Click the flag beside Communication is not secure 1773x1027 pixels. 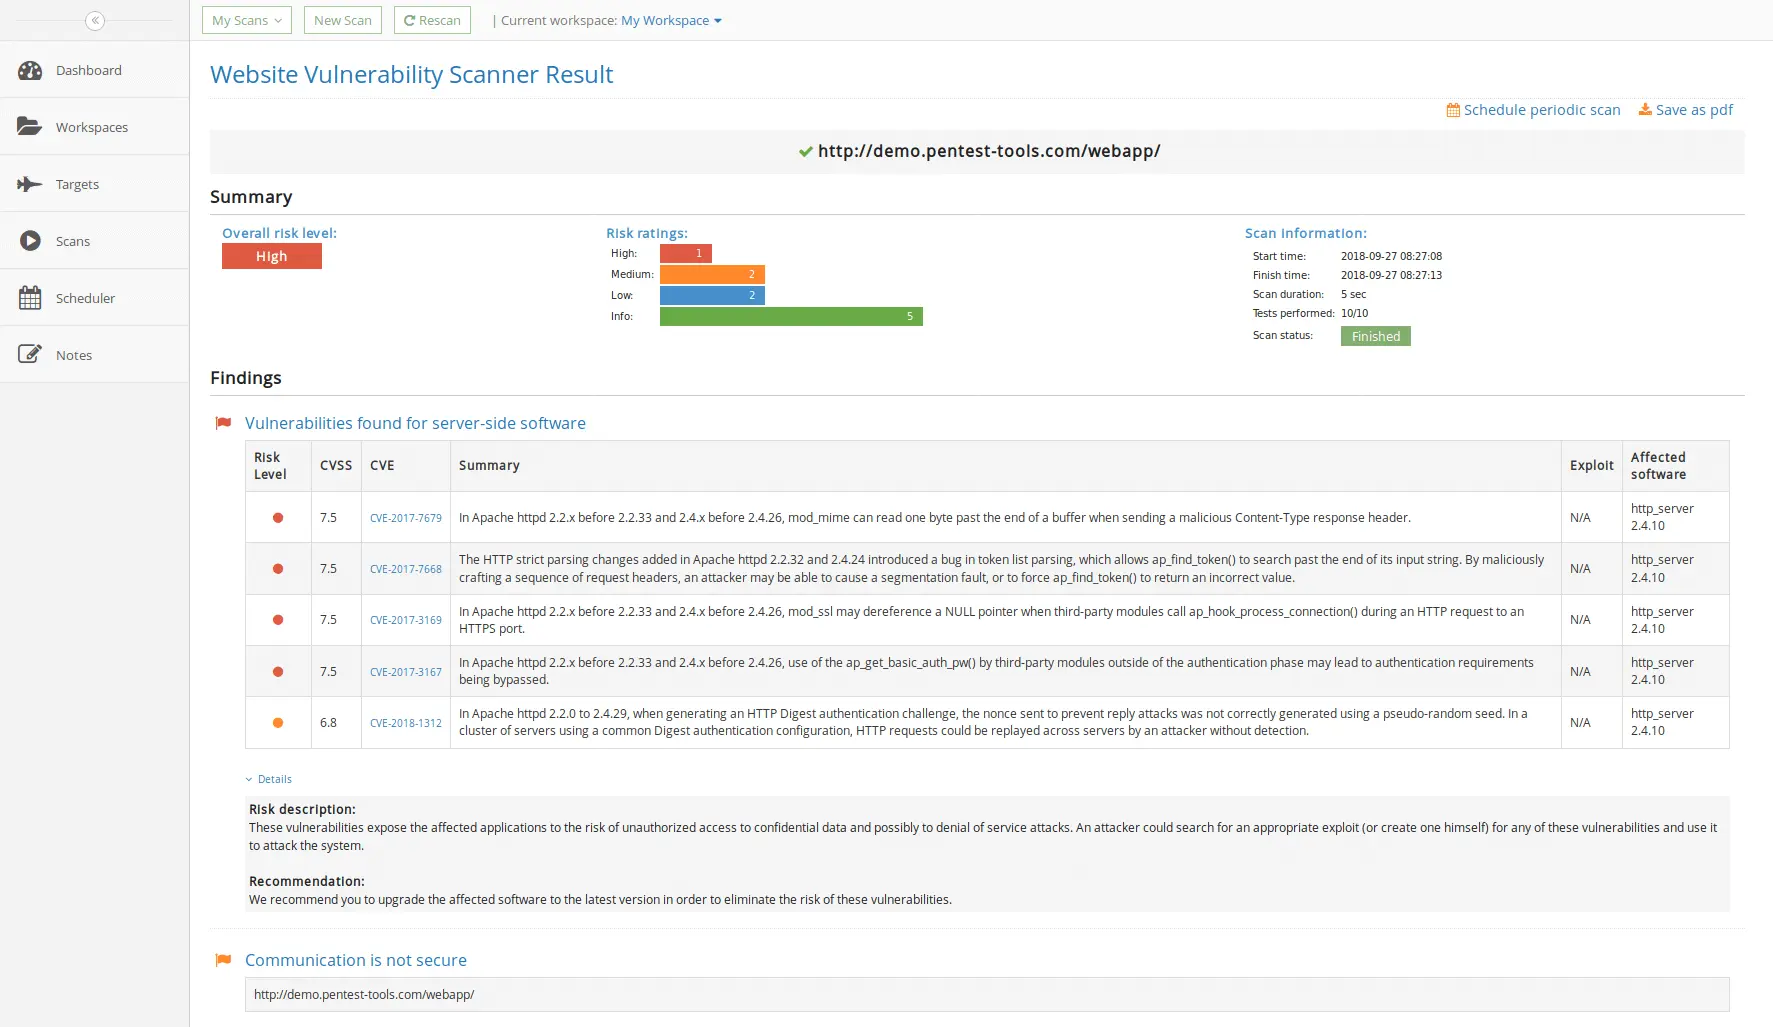click(x=223, y=960)
